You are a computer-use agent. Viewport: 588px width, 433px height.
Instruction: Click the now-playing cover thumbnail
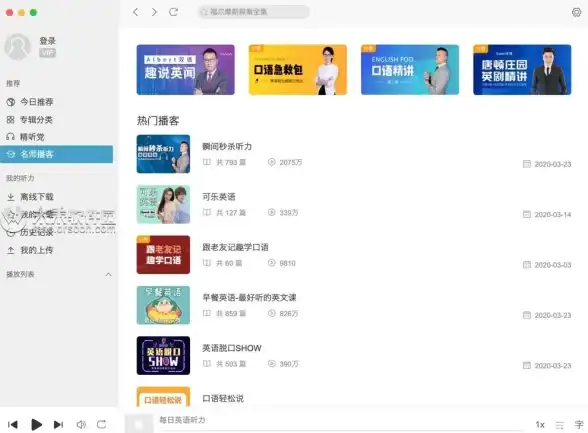click(139, 424)
